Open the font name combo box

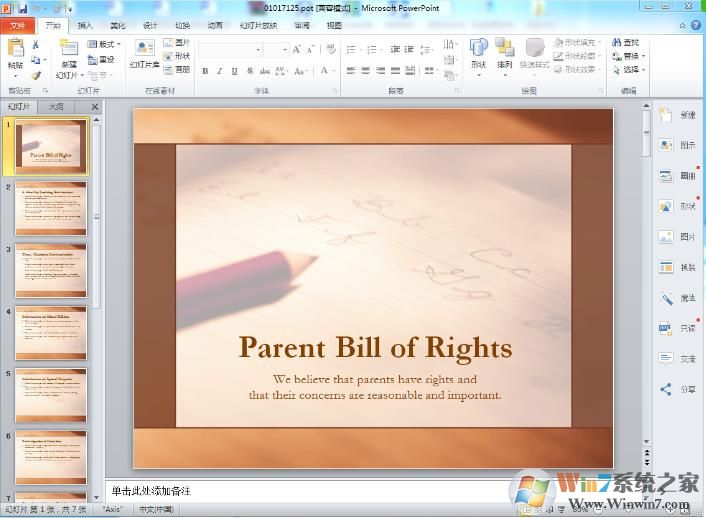pyautogui.click(x=231, y=50)
